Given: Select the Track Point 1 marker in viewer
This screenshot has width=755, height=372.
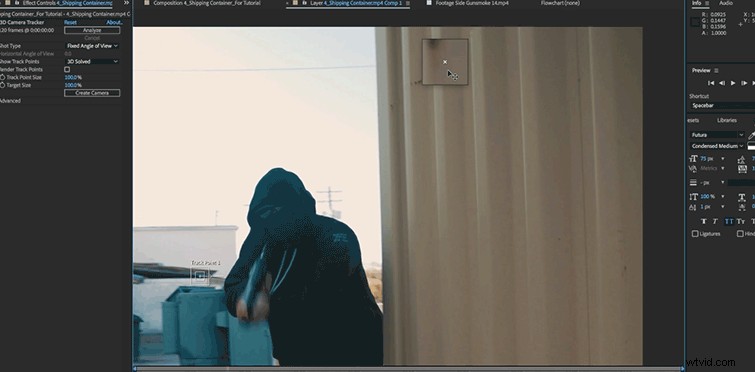Looking at the screenshot, I should point(200,276).
